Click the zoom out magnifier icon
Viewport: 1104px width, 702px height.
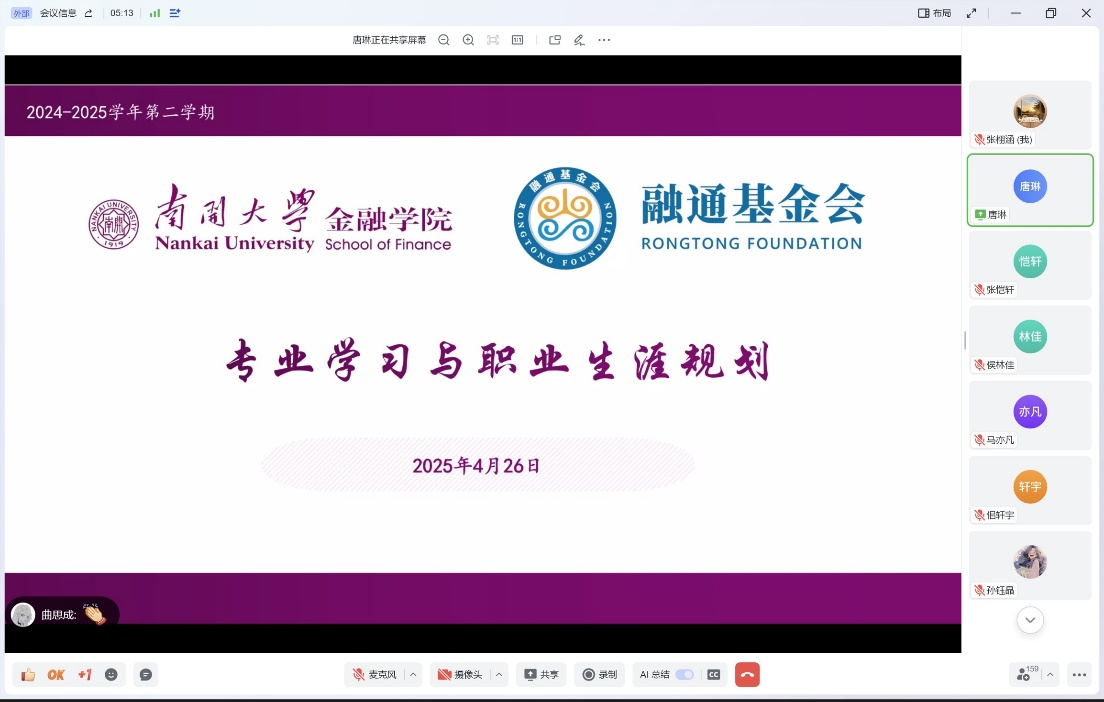pyautogui.click(x=444, y=40)
